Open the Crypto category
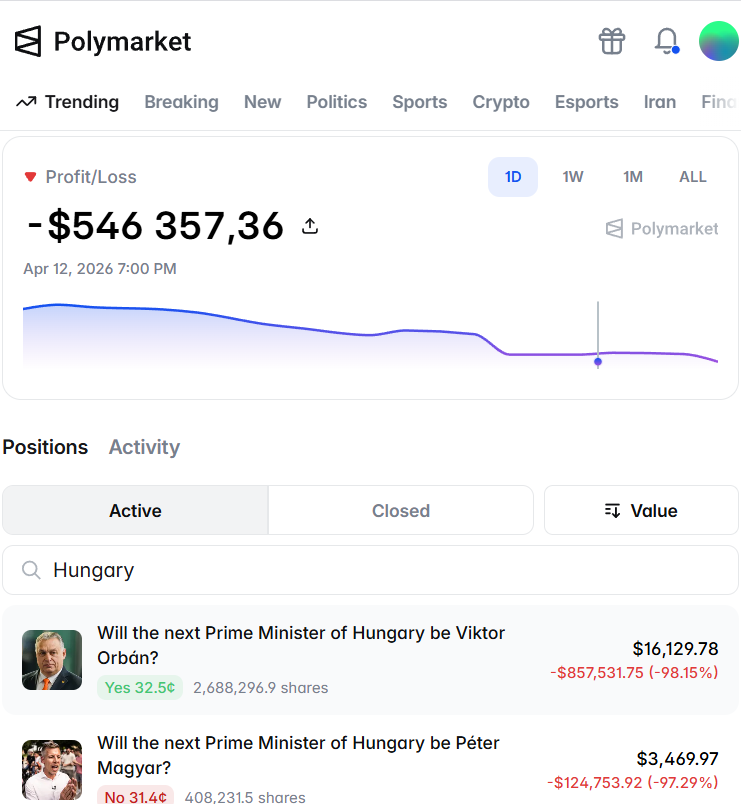Image resolution: width=741 pixels, height=804 pixels. pyautogui.click(x=501, y=102)
